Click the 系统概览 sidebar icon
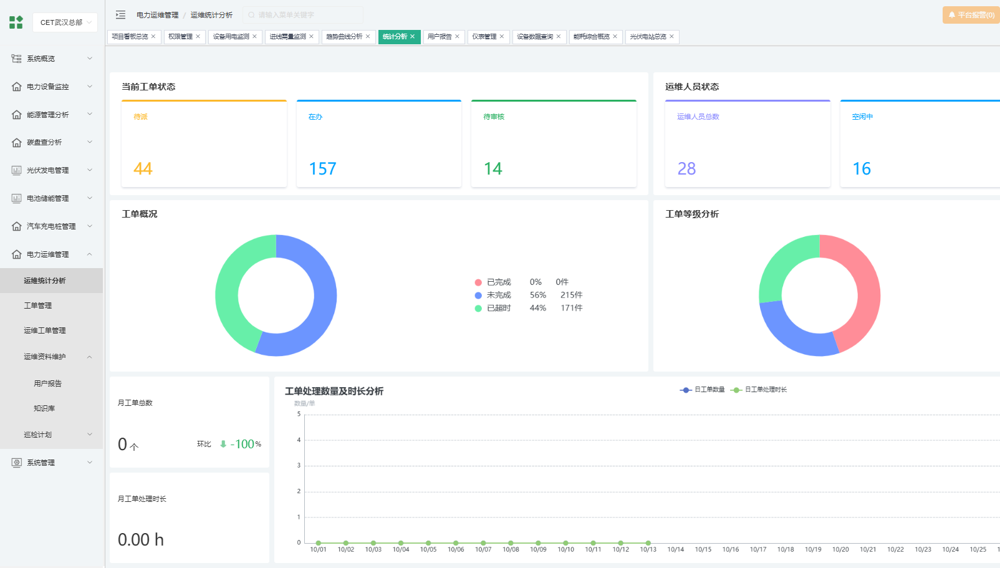This screenshot has width=1000, height=568. [16, 59]
